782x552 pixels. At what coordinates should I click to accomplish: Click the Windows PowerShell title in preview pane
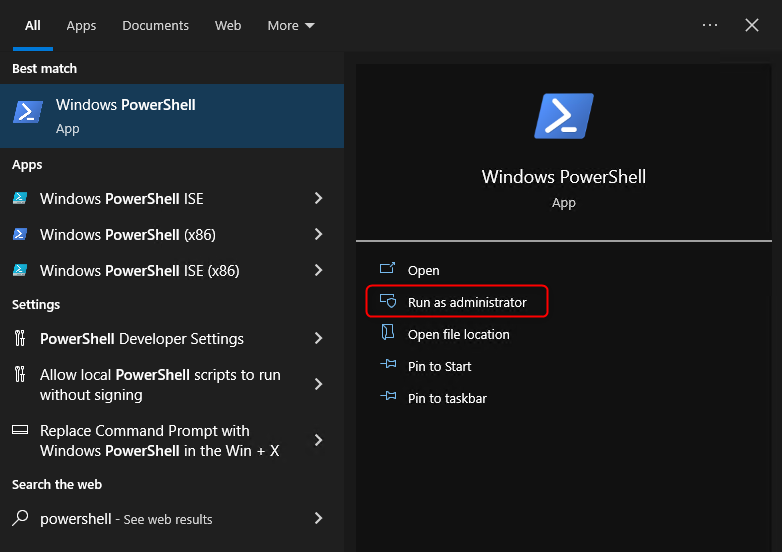[x=564, y=177]
